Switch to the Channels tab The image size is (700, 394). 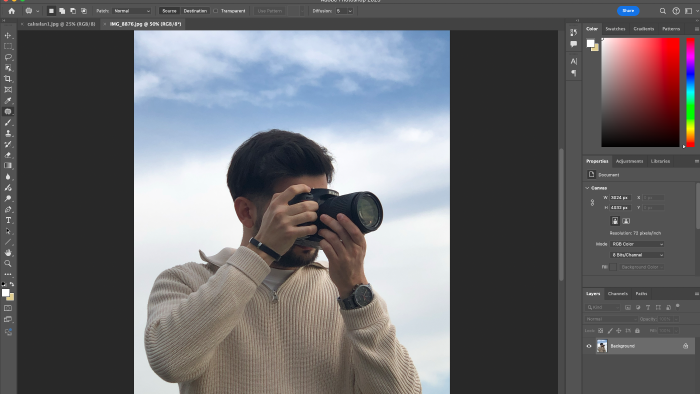618,294
